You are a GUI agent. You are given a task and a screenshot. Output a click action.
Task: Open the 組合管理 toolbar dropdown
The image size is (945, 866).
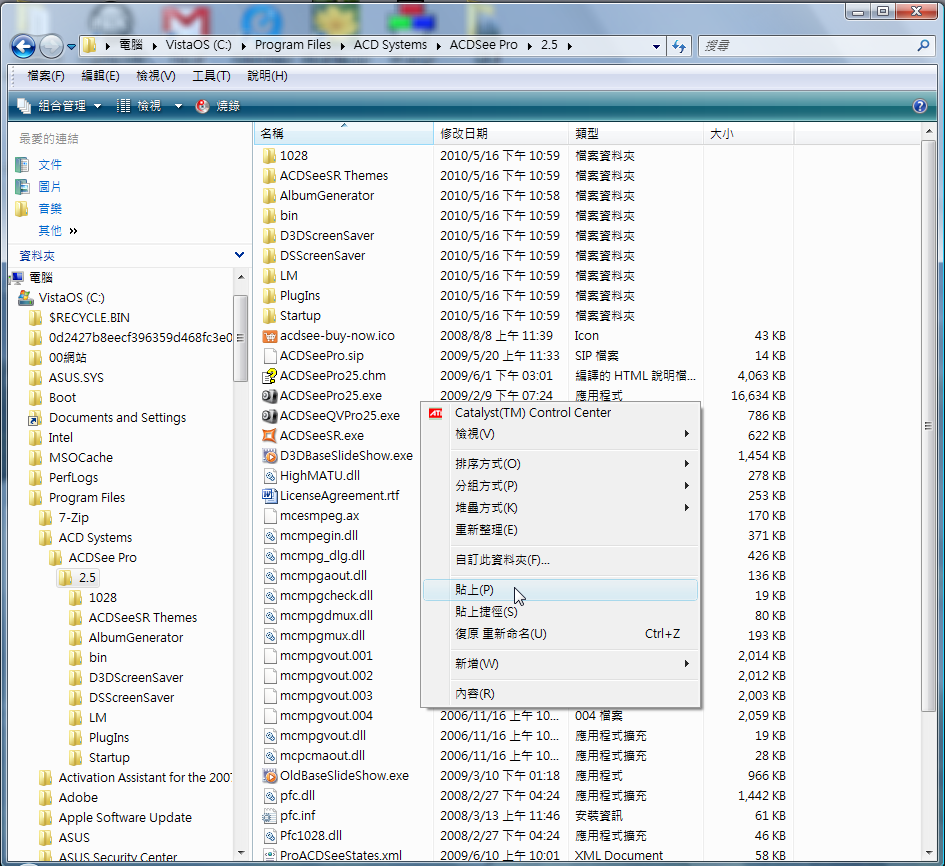59,106
